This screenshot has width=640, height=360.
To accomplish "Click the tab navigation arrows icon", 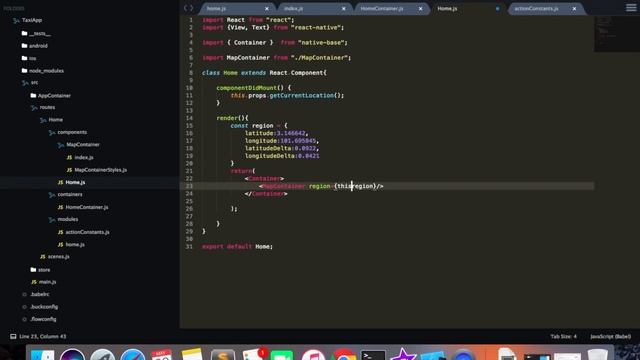I will (188, 8).
